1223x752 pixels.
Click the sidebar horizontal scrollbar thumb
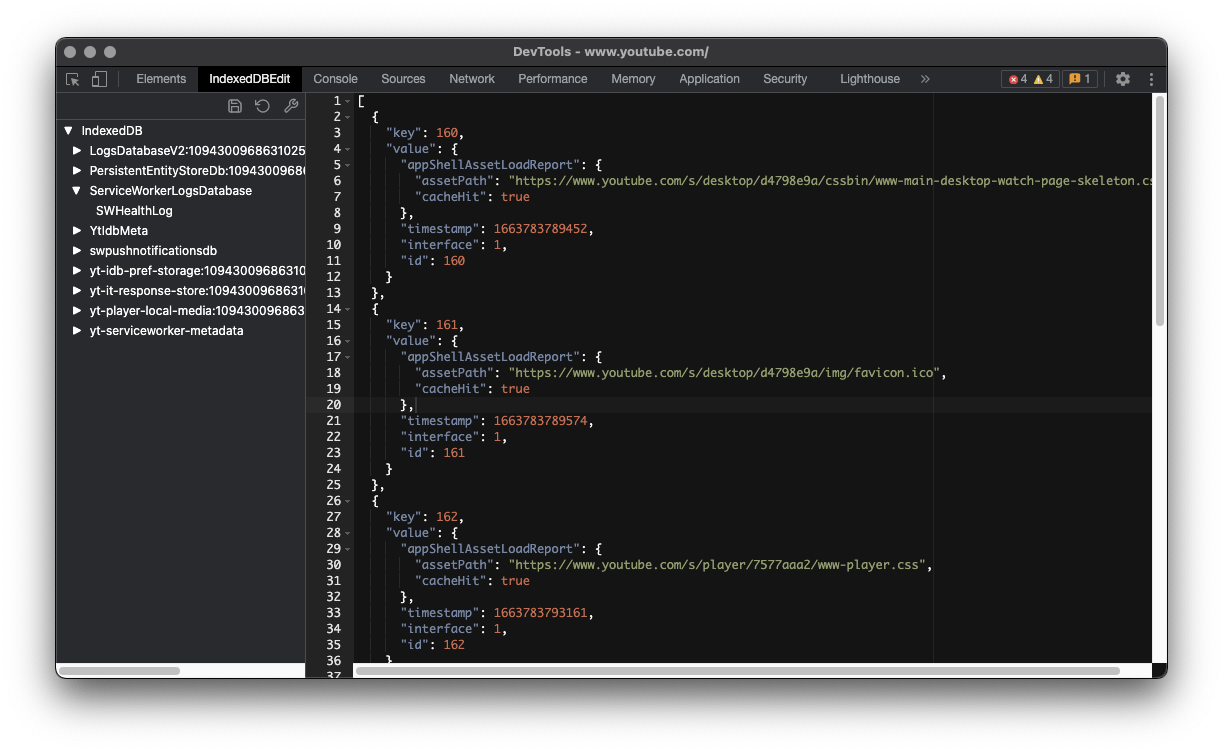[120, 671]
